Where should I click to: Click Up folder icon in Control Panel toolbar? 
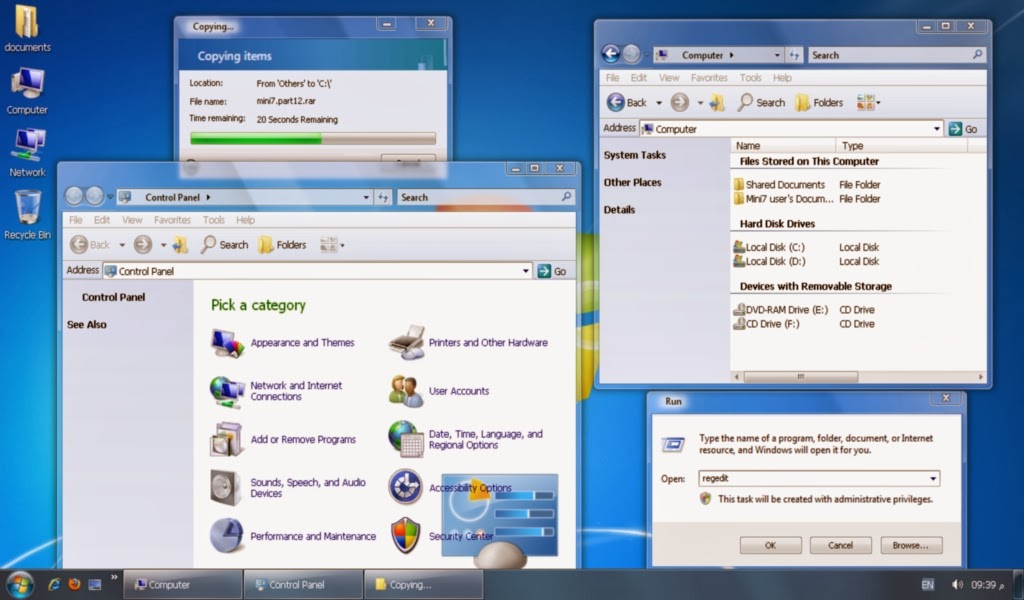(180, 245)
